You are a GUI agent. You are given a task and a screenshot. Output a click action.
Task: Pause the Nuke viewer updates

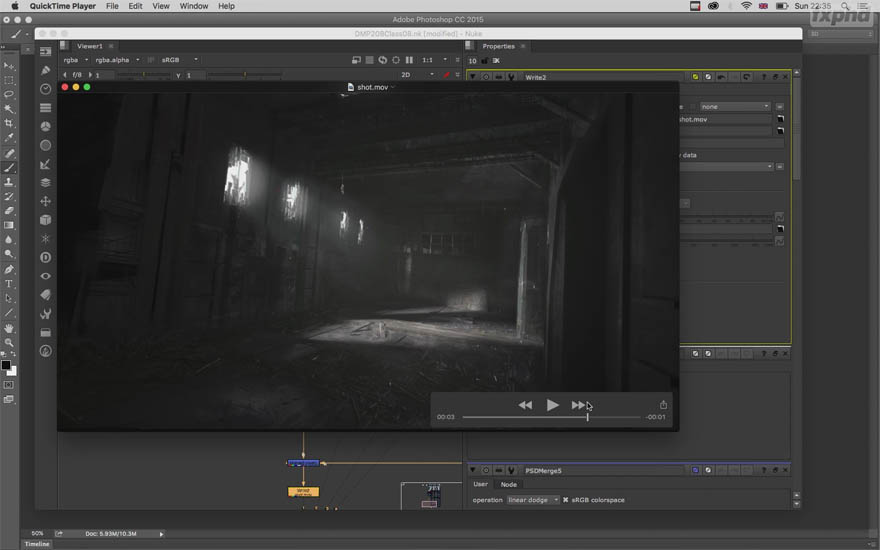coord(409,60)
